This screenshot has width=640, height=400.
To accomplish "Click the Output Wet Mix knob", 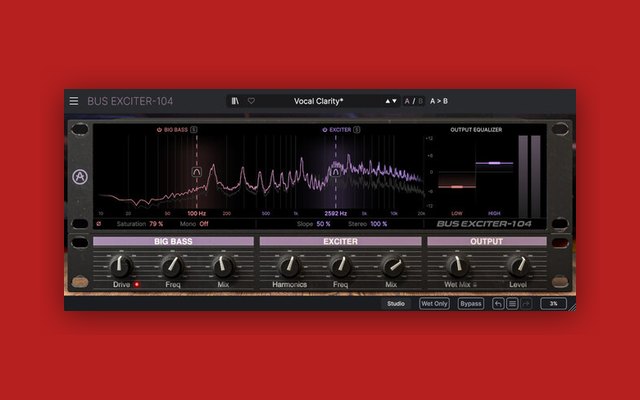I will click(x=457, y=266).
